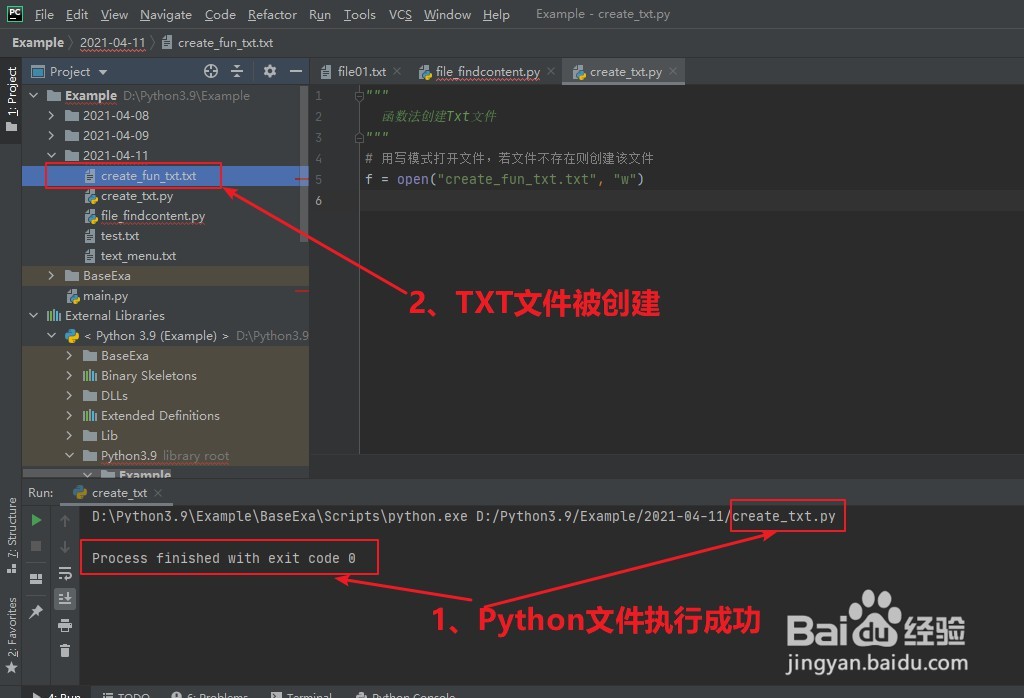The width and height of the screenshot is (1024, 698).
Task: Close the file_findcontent.py tab
Action: [550, 71]
